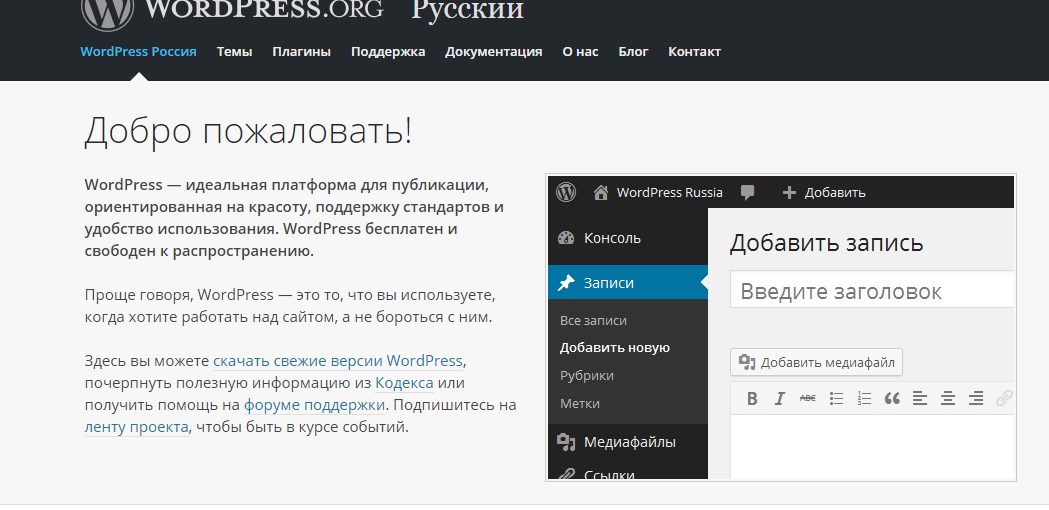Insert a bulleted list
Image resolution: width=1049 pixels, height=510 pixels.
pos(836,399)
